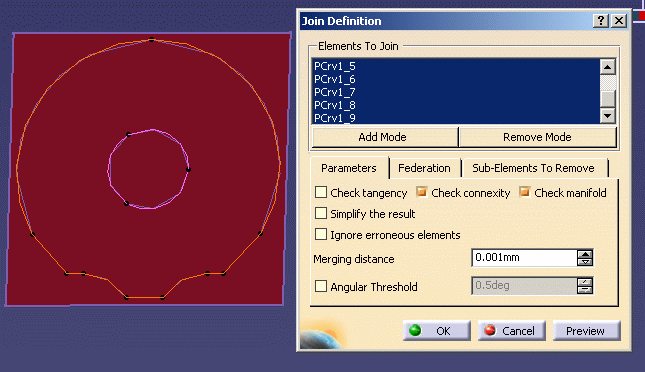Increase Merging distance with up stepper
This screenshot has width=645, height=372.
pos(585,253)
